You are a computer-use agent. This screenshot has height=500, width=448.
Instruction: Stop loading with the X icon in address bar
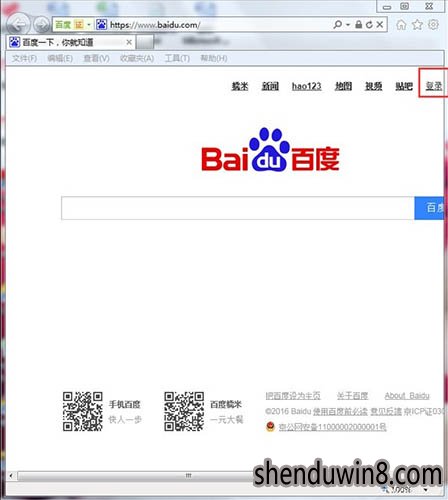click(380, 25)
